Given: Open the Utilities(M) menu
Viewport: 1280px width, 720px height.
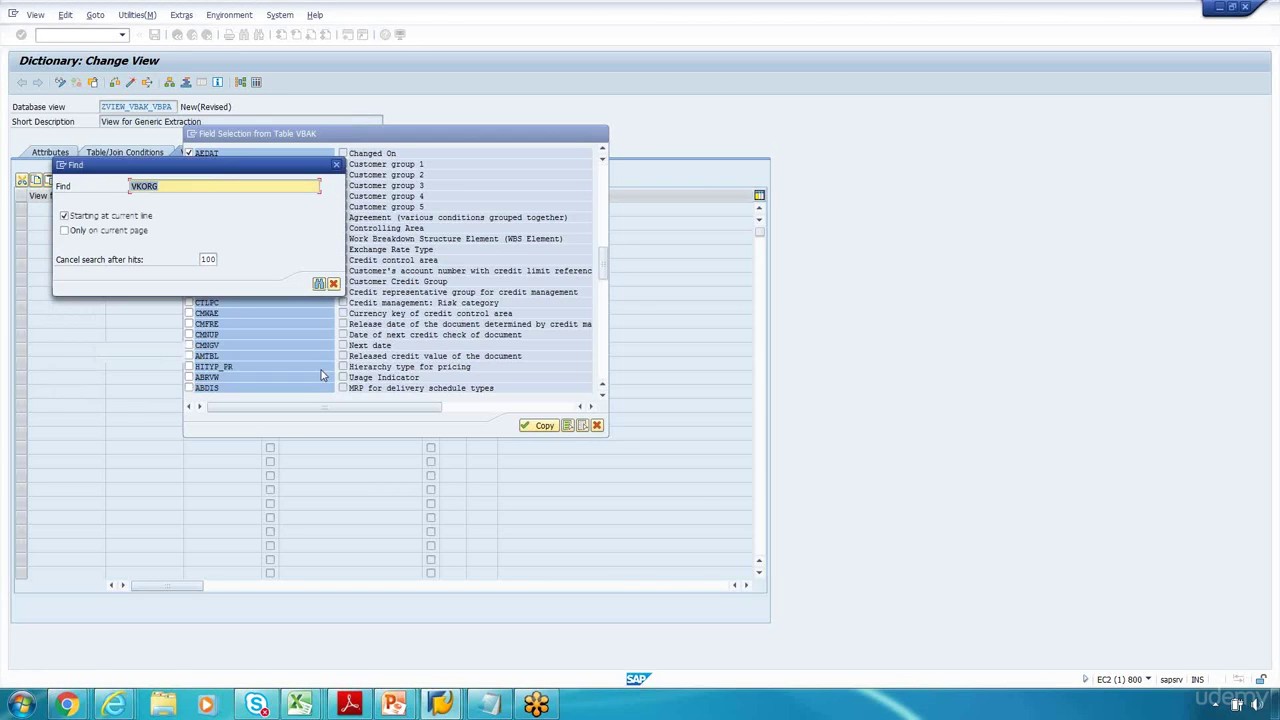Looking at the screenshot, I should (137, 15).
